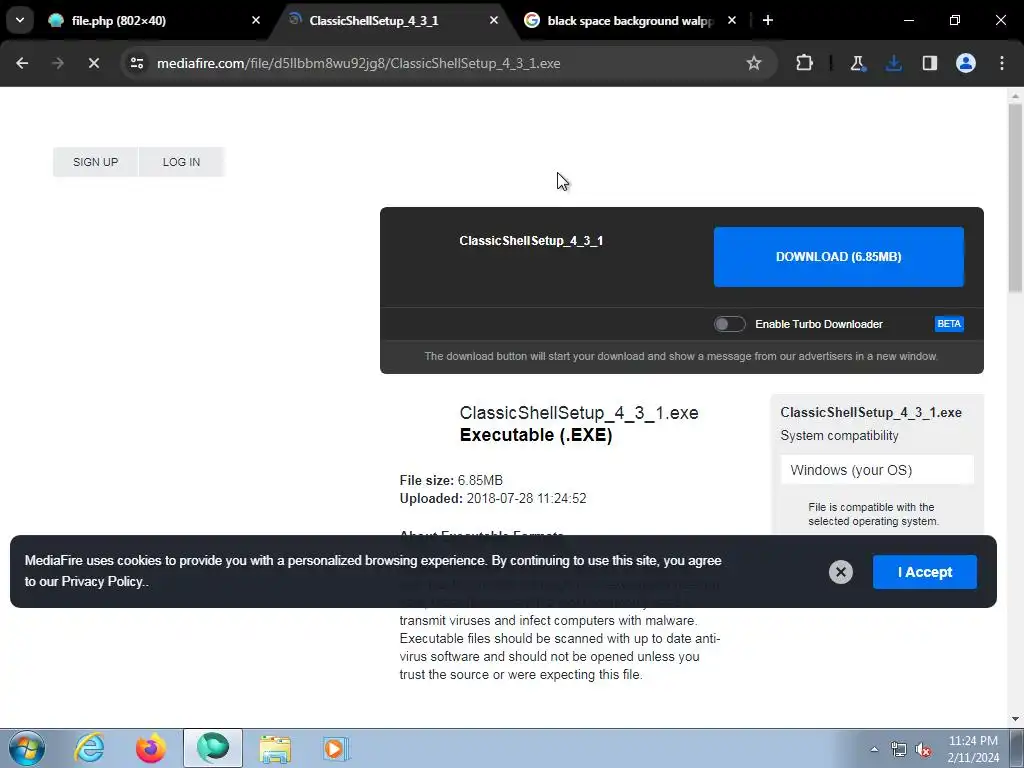The height and width of the screenshot is (768, 1024).
Task: Bookmark this page with the star icon
Action: [754, 63]
